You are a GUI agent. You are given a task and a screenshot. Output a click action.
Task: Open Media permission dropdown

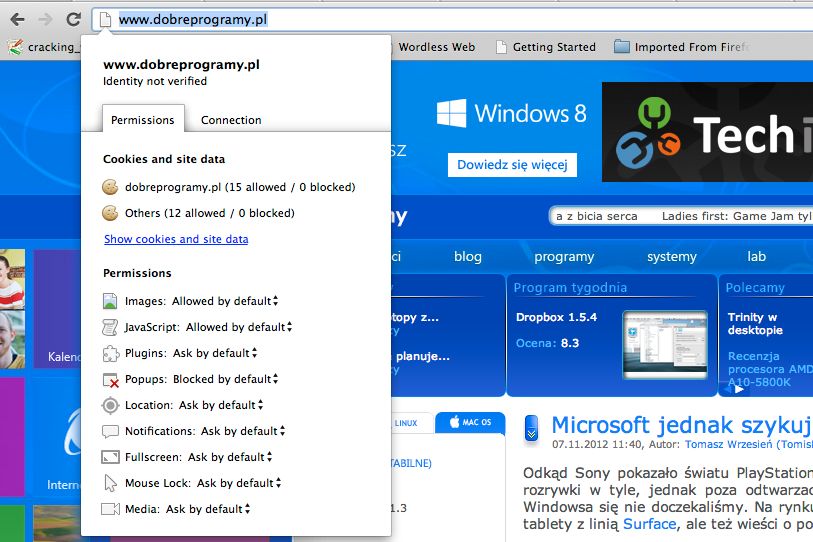pos(208,509)
